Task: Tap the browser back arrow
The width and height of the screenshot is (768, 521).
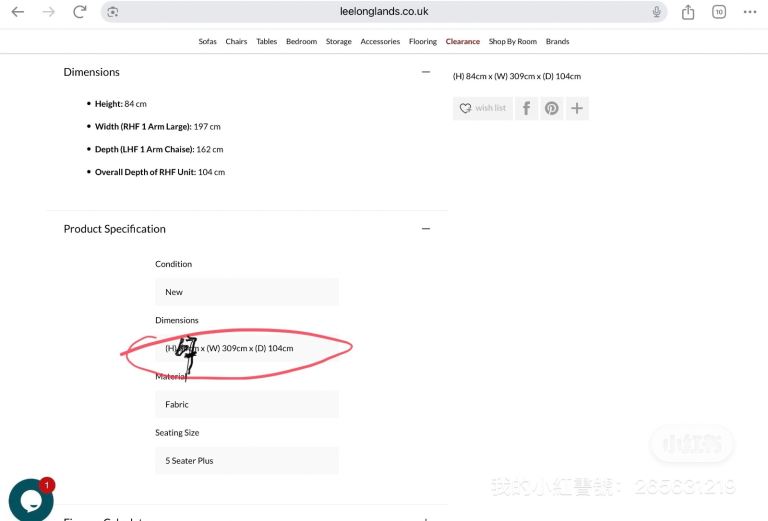Action: 17,12
